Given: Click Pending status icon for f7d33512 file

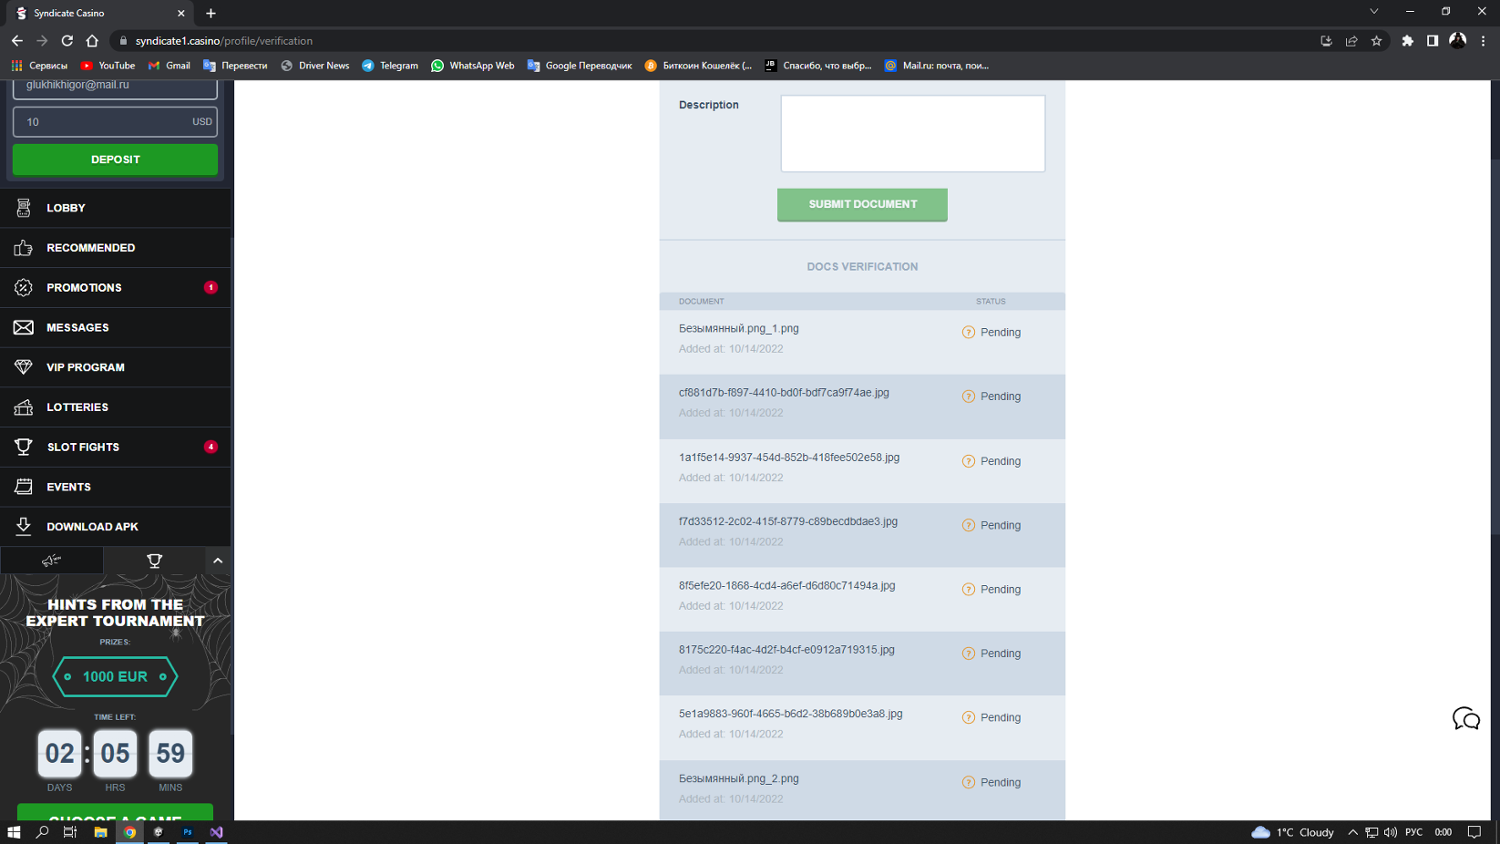Looking at the screenshot, I should 968,526.
